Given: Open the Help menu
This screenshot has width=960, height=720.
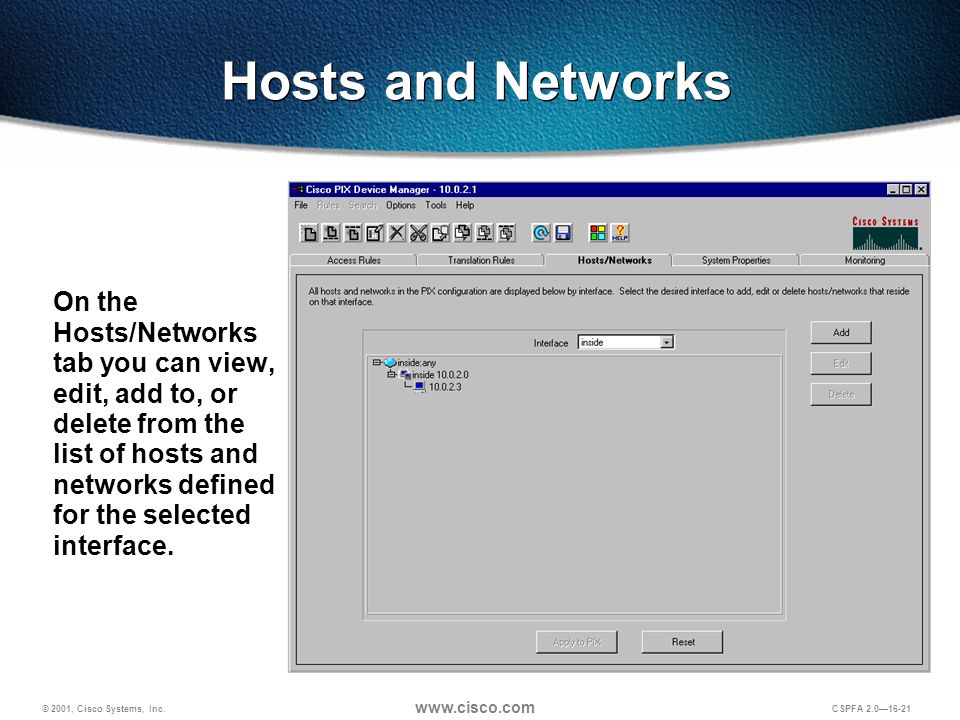Looking at the screenshot, I should 465,205.
